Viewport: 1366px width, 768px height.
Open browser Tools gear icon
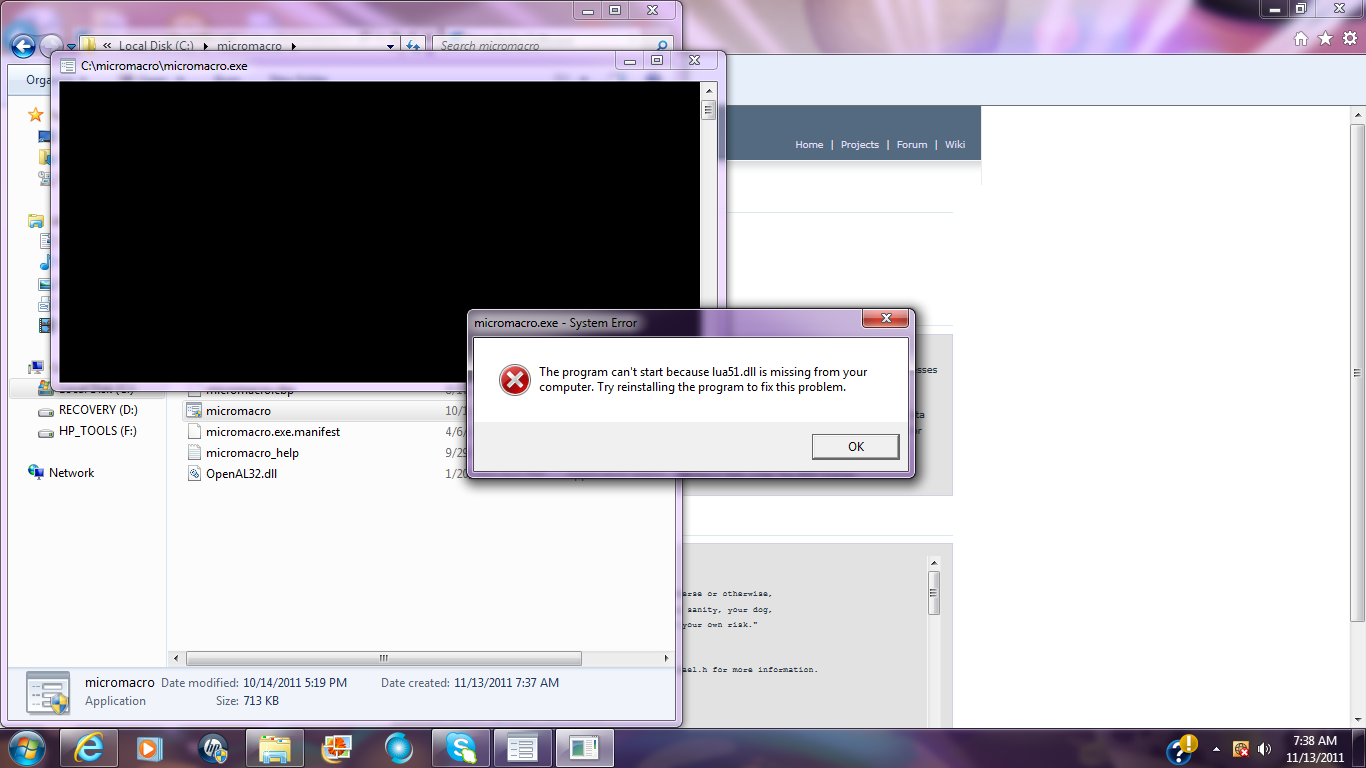1349,39
